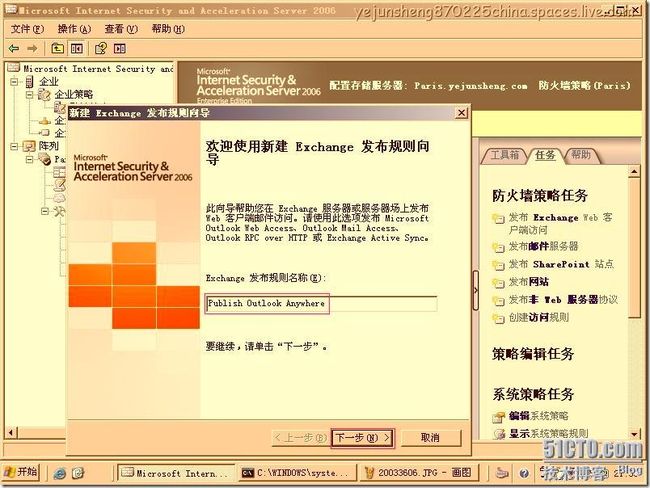Click 发布 Exchange Web 客户端访问 link
650x488 pixels.
(x=560, y=223)
